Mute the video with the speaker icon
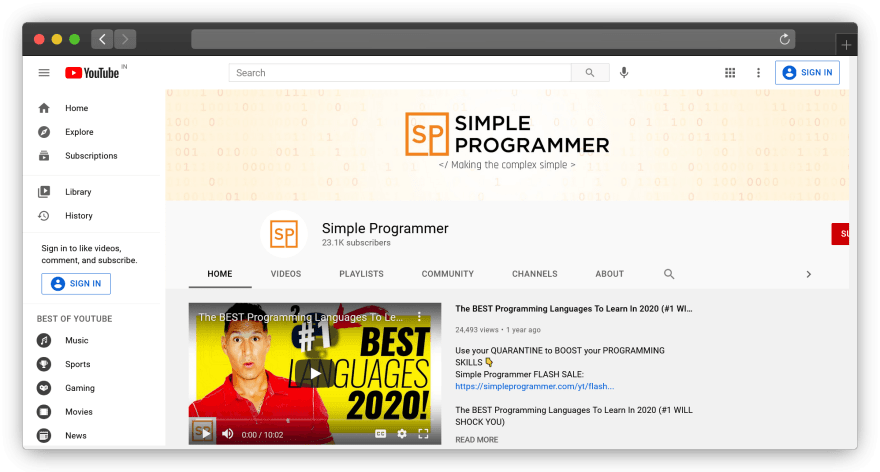This screenshot has height=472, width=880. (228, 434)
